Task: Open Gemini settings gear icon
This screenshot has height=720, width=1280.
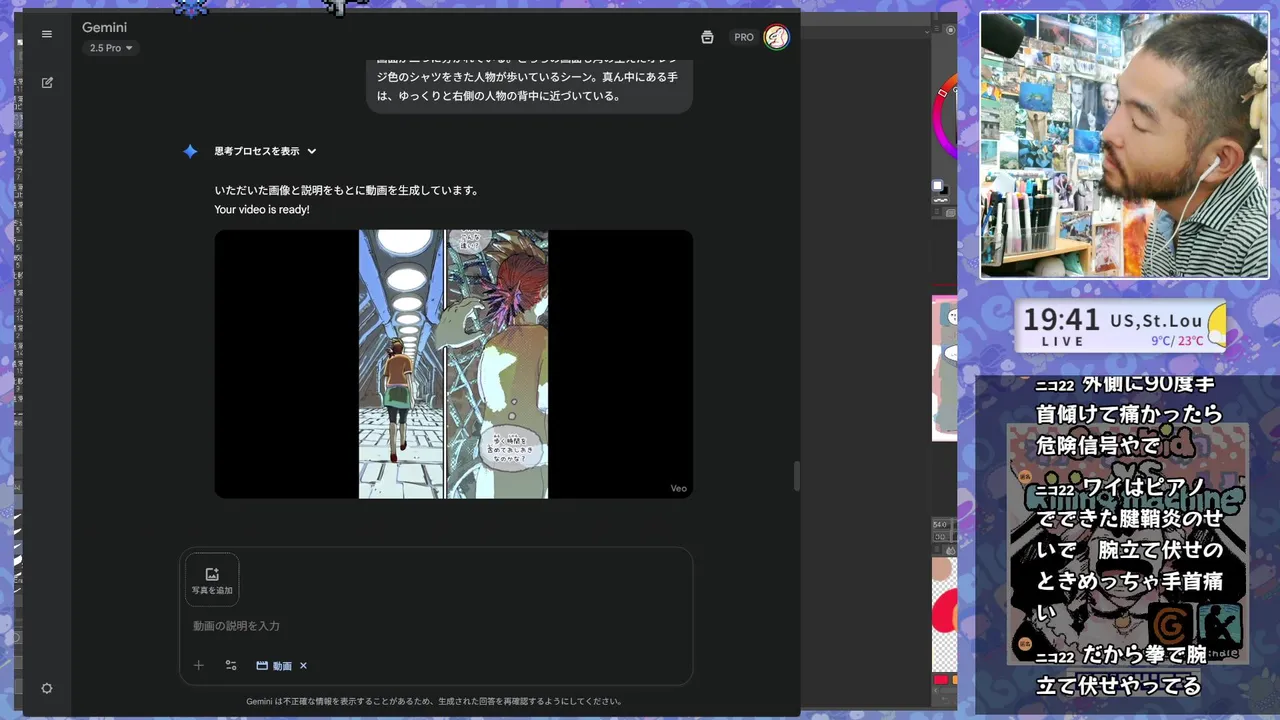Action: (46, 688)
